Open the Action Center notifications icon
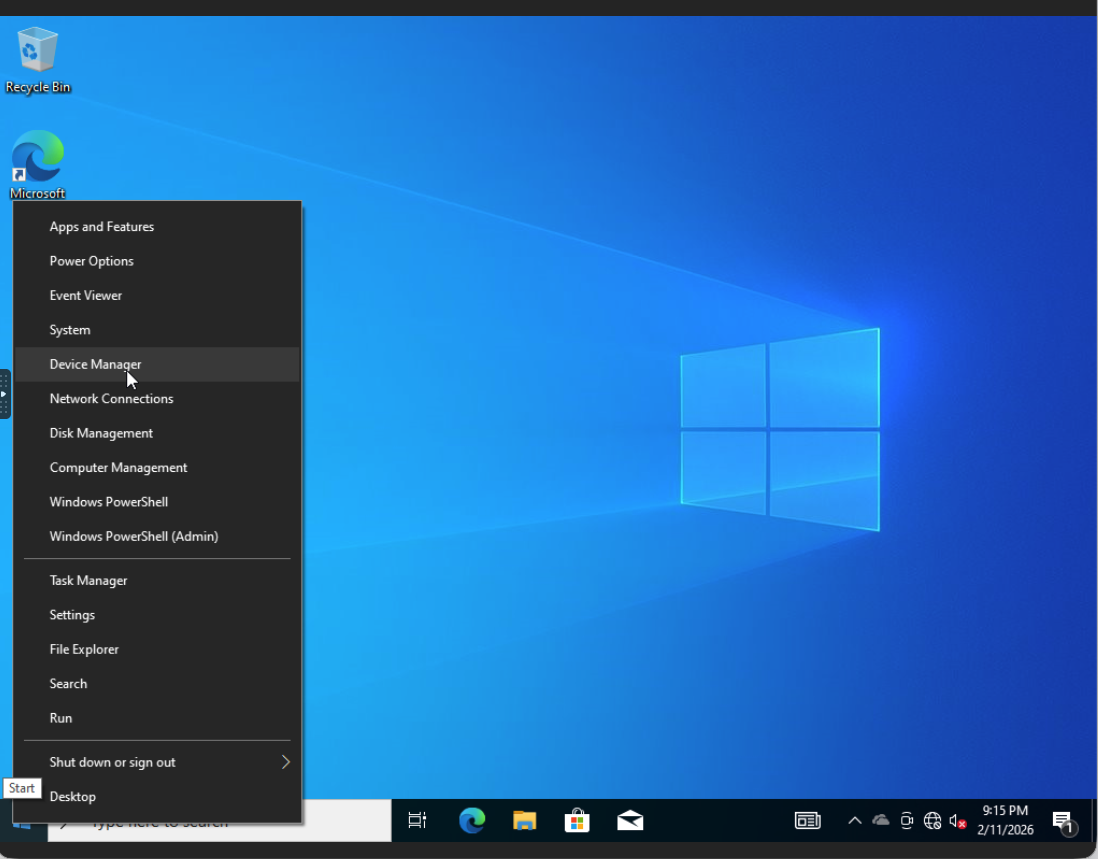 [x=1064, y=821]
